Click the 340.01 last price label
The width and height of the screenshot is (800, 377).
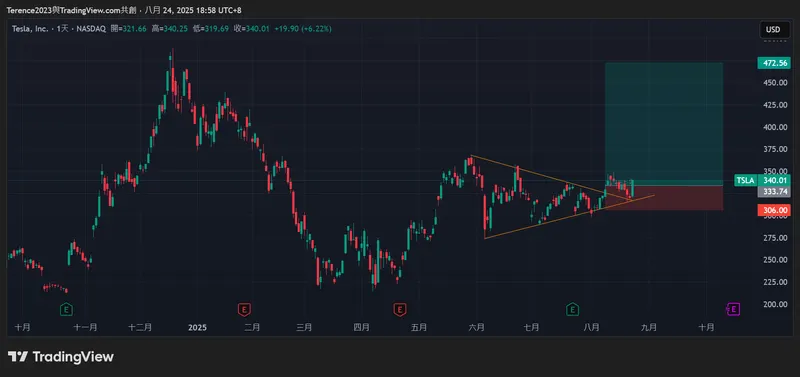774,180
